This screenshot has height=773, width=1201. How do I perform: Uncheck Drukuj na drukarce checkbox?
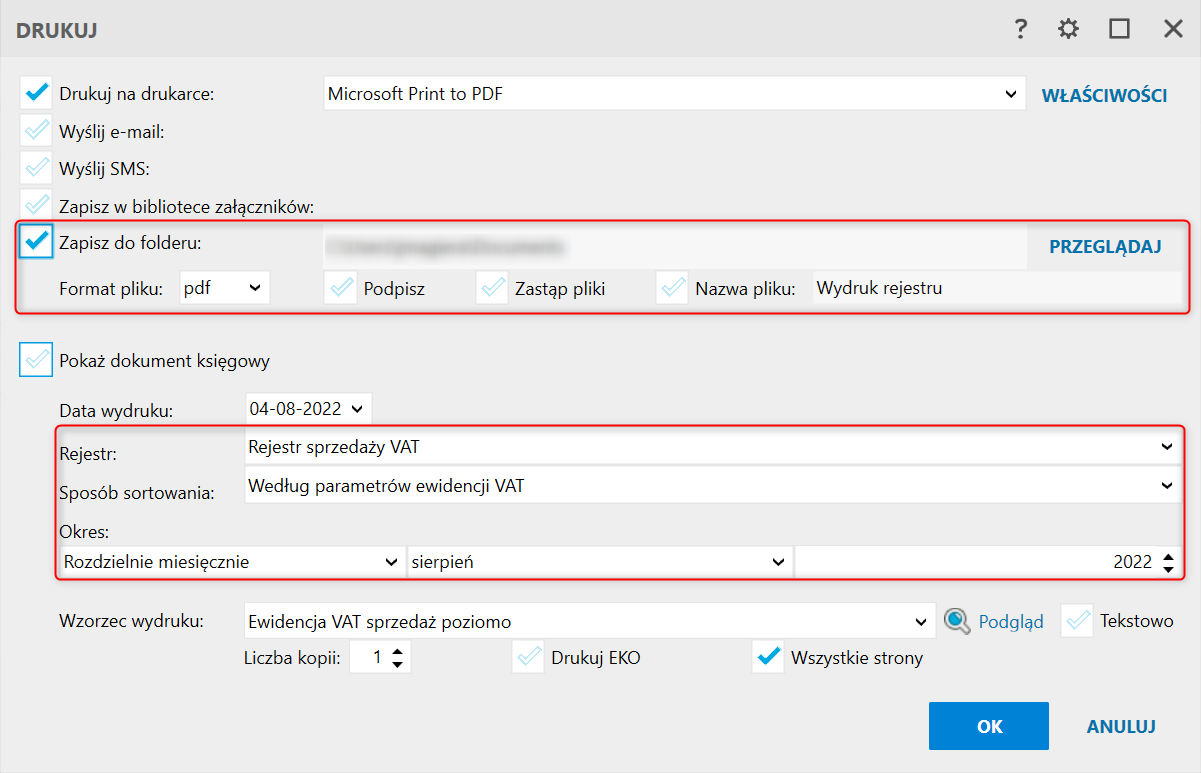click(x=36, y=94)
